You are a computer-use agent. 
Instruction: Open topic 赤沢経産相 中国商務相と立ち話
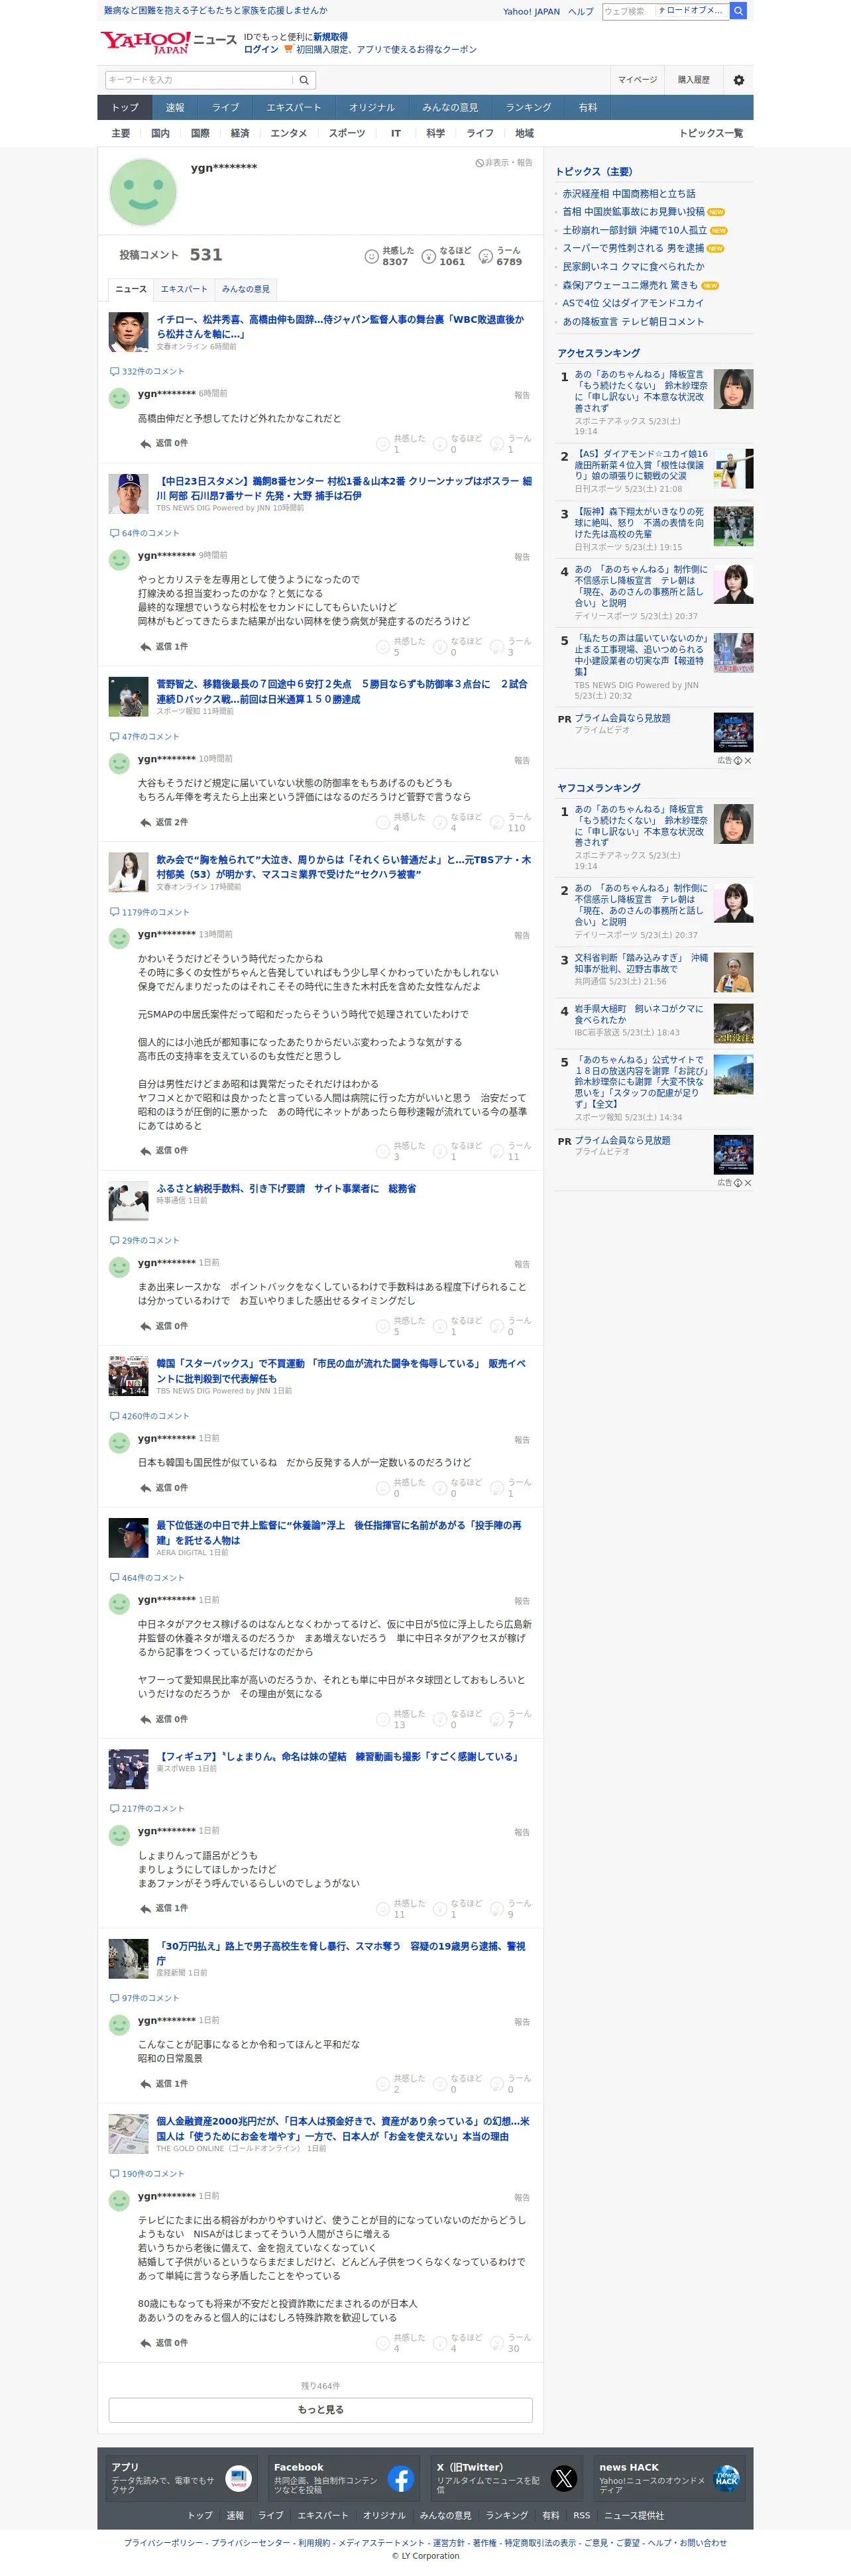click(x=629, y=194)
